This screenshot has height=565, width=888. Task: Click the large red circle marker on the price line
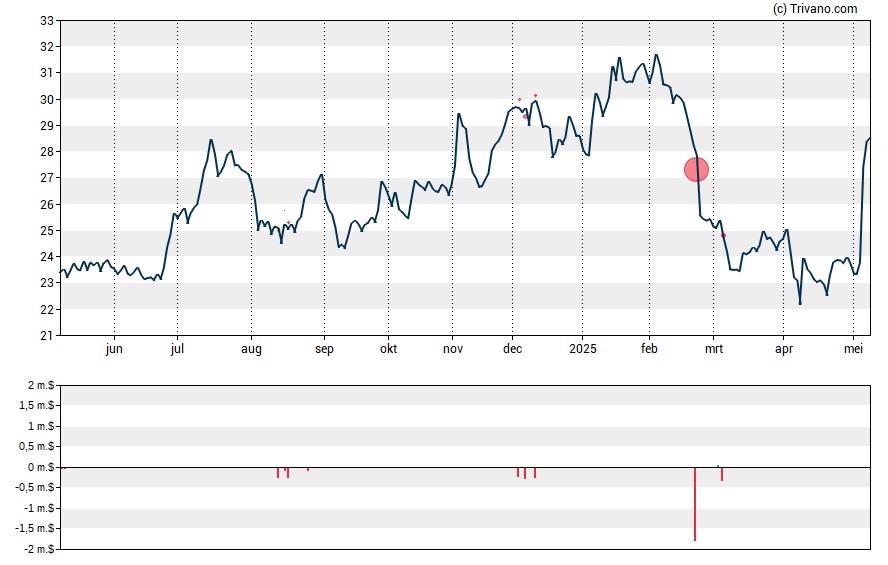[696, 169]
